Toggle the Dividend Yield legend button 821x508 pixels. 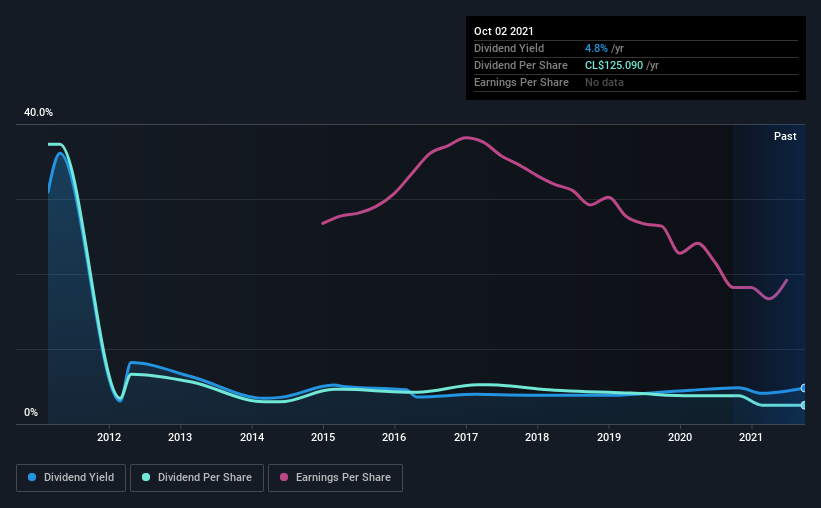coord(71,478)
